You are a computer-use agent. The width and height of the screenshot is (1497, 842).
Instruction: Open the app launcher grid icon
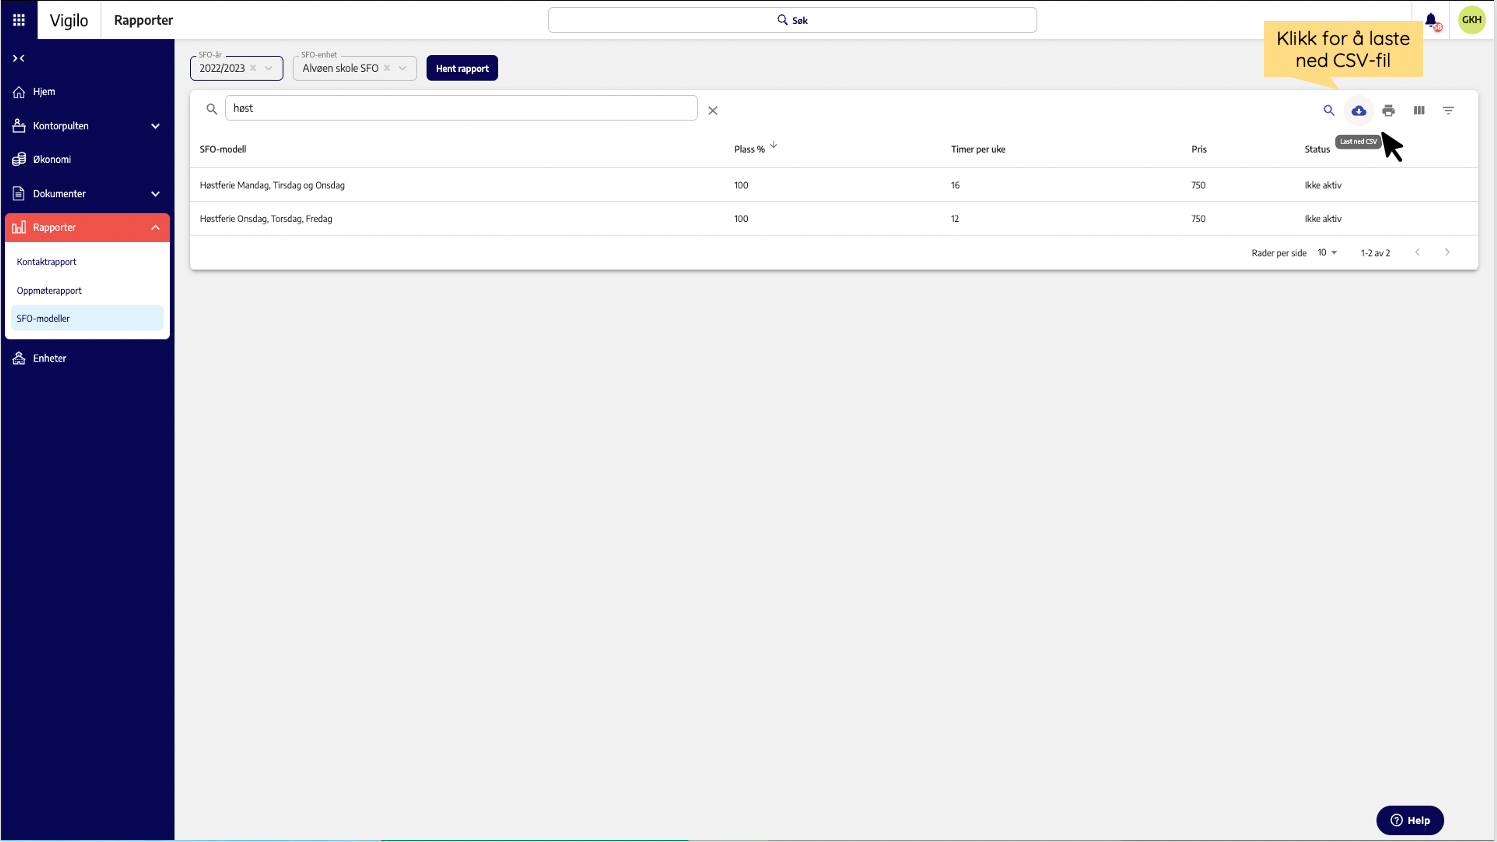coord(19,20)
